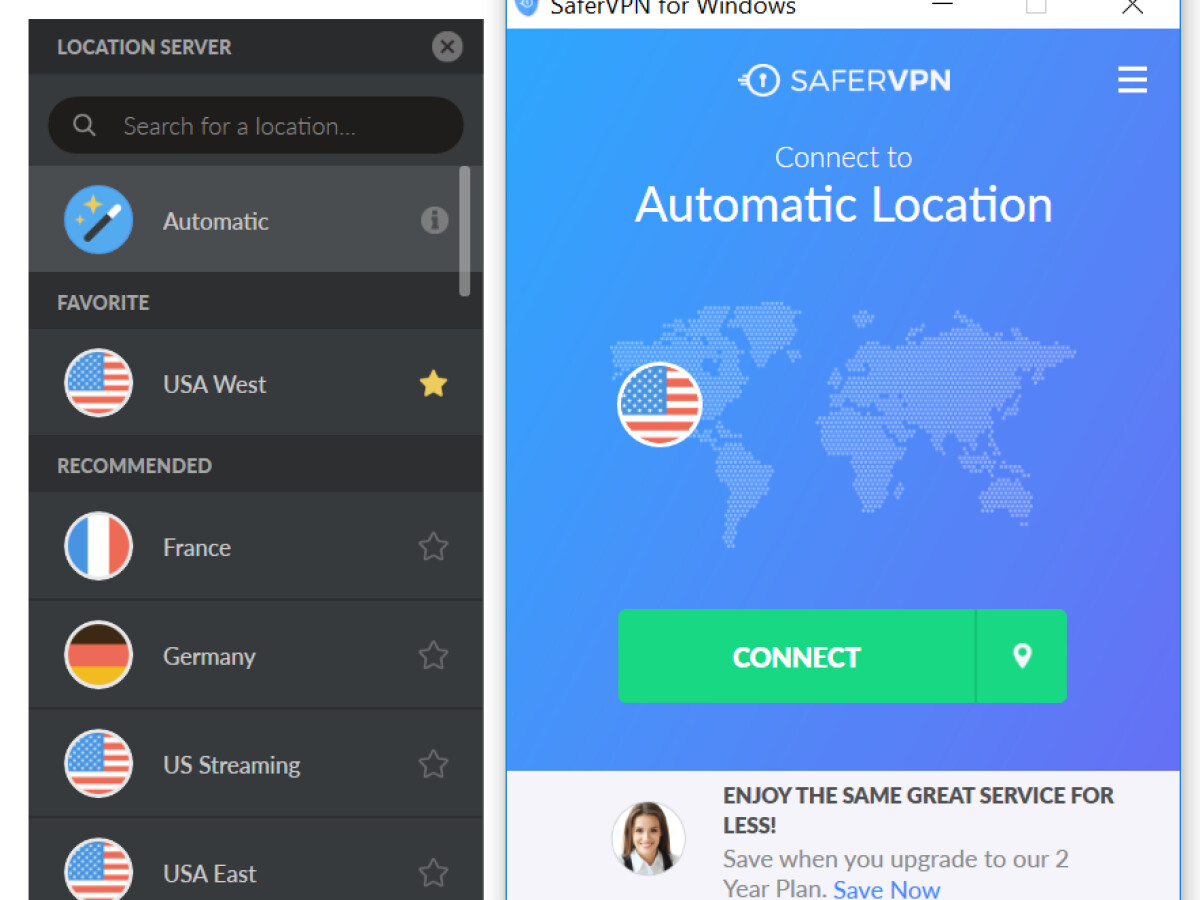Click the Germany flag icon
The width and height of the screenshot is (1200, 900).
pos(99,655)
